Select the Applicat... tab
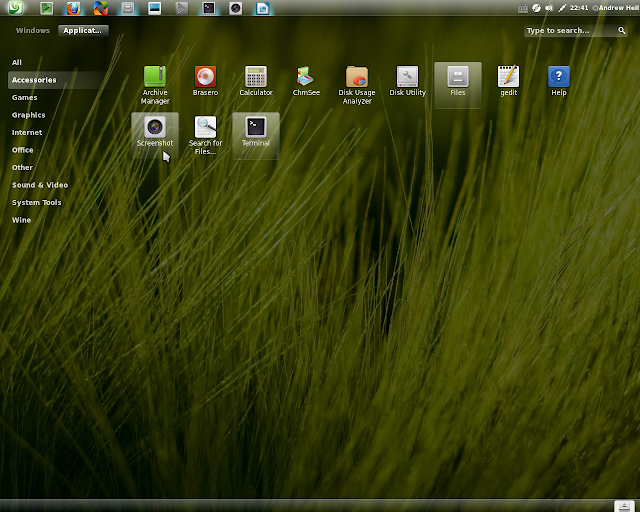The image size is (640, 512). (x=83, y=31)
